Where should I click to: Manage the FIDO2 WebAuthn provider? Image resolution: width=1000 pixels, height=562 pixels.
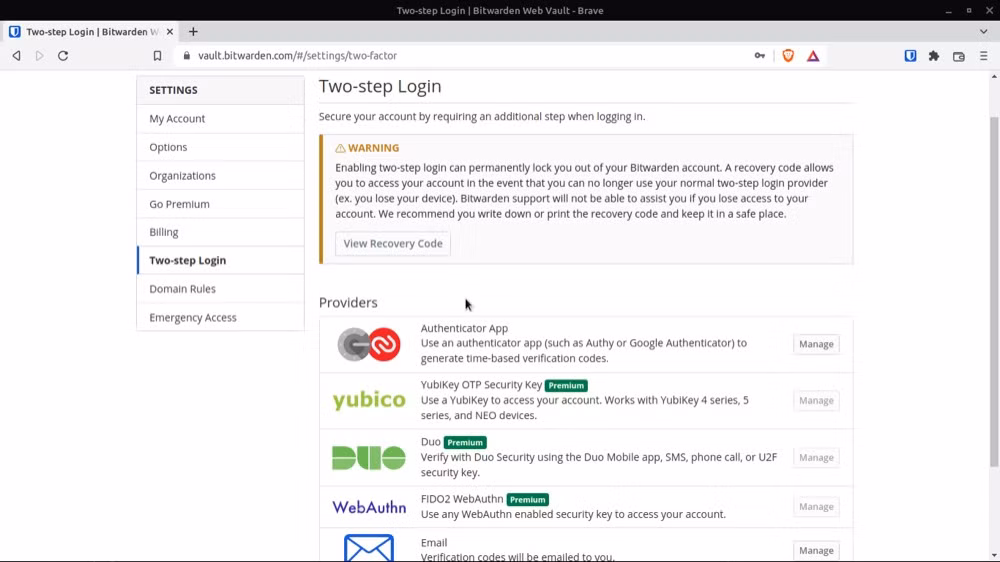click(x=816, y=507)
